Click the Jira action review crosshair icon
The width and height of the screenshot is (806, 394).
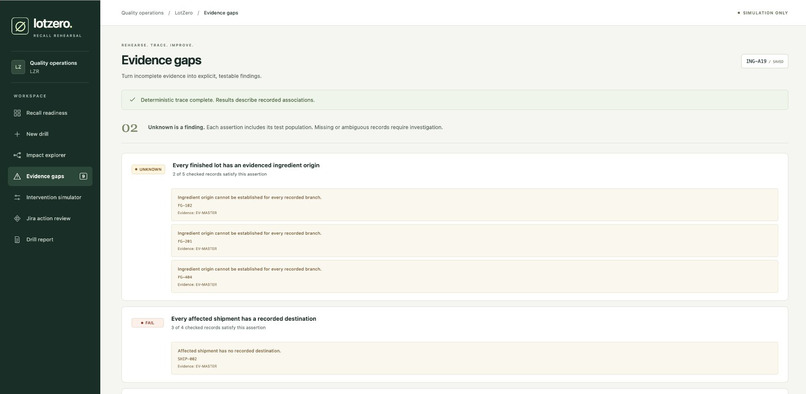click(x=17, y=219)
